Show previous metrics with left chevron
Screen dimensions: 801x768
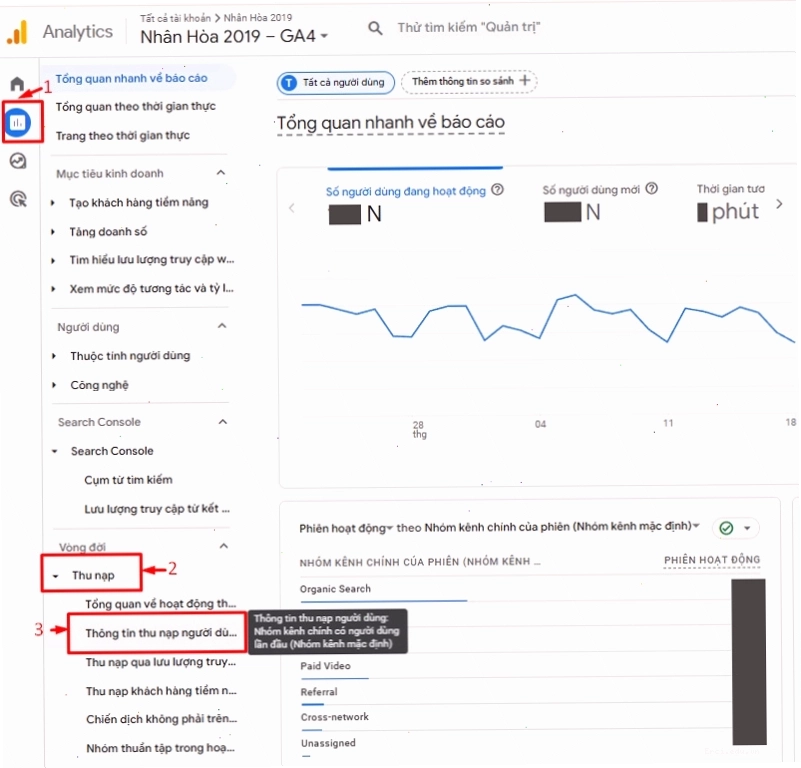292,208
